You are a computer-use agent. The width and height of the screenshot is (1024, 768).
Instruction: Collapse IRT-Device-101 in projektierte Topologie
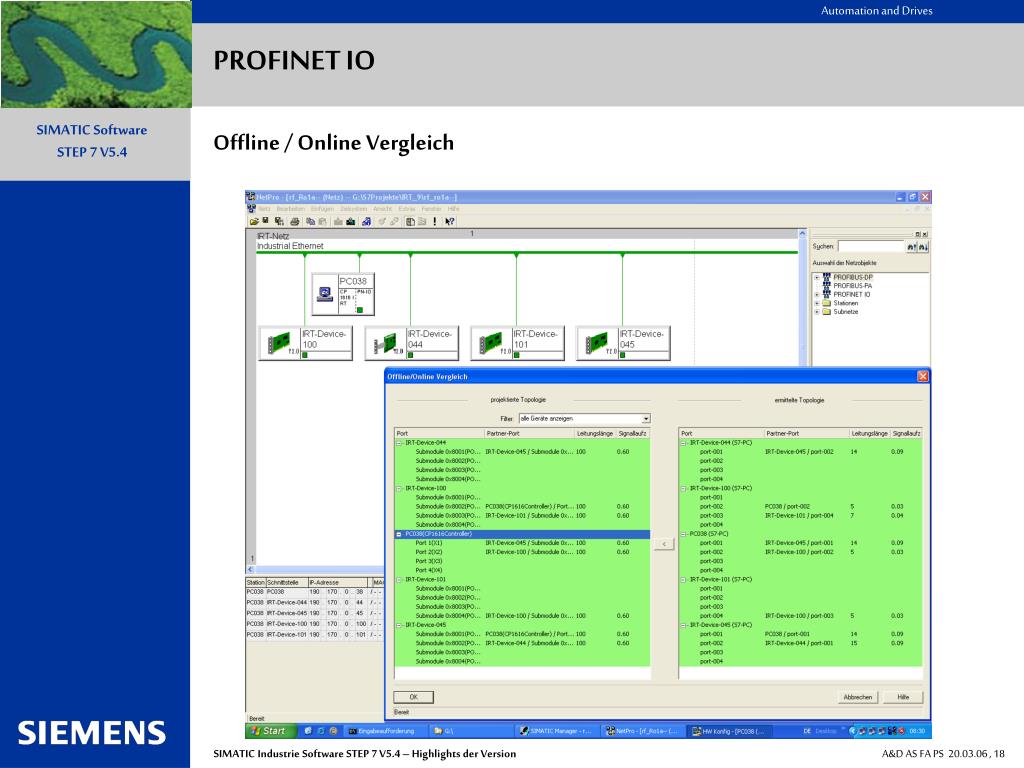pos(399,580)
